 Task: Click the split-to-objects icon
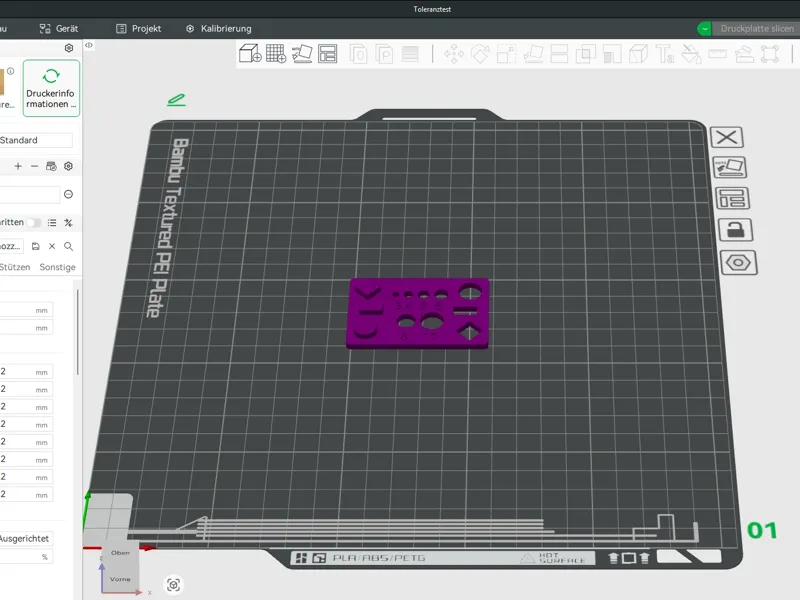pos(359,54)
